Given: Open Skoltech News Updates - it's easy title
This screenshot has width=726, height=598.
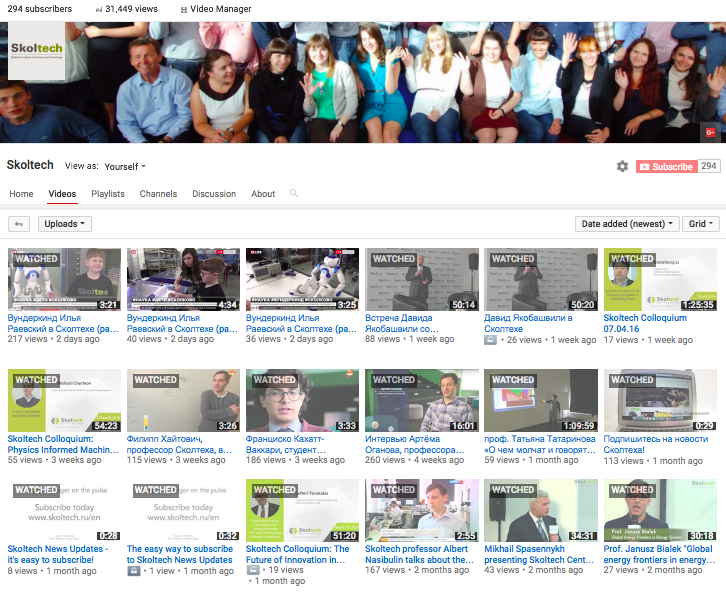Looking at the screenshot, I should point(58,554).
